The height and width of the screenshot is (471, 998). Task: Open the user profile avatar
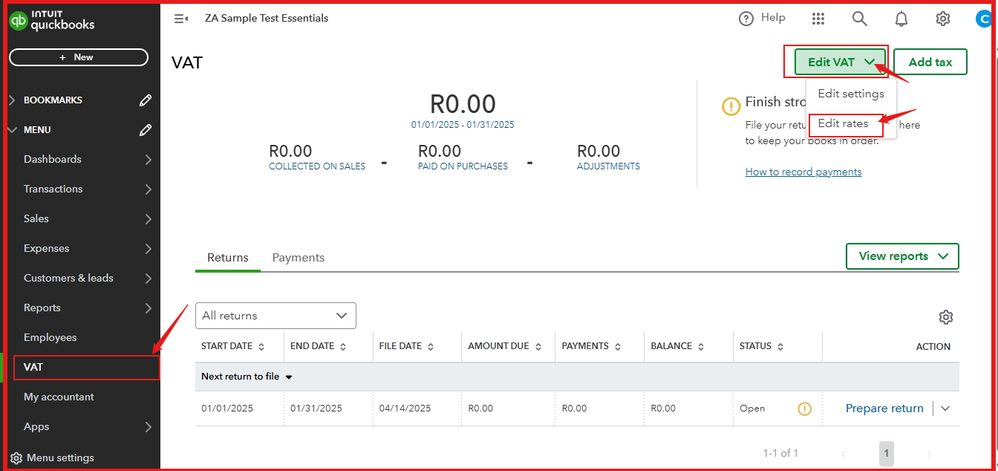[985, 19]
